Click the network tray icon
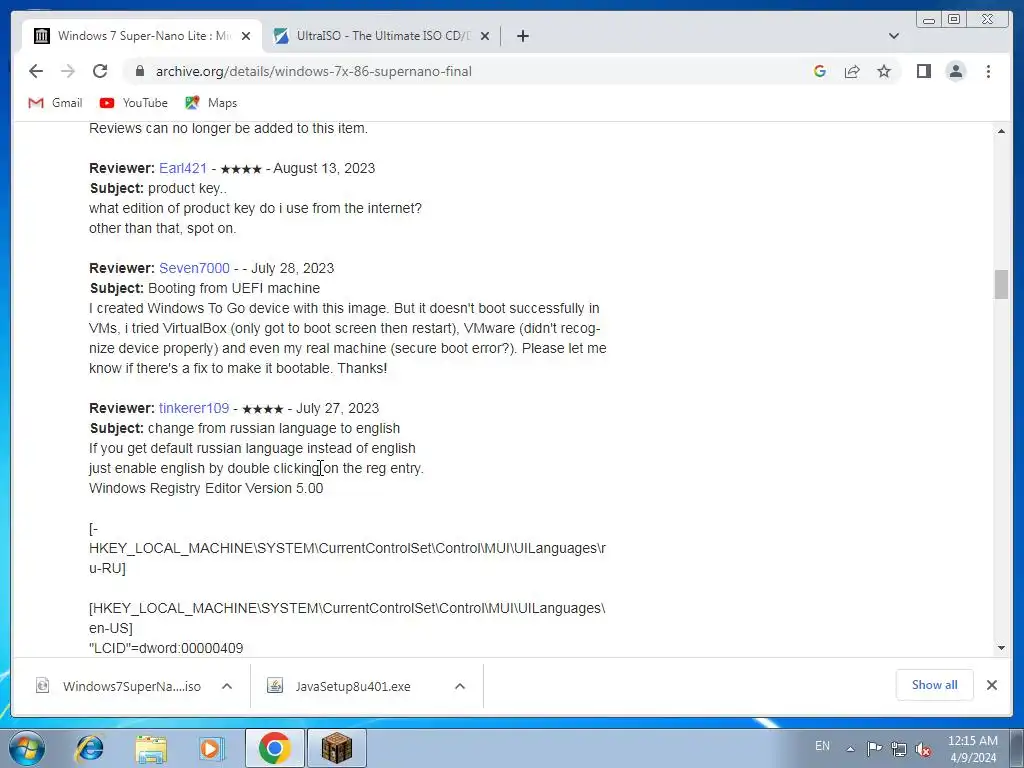 coord(899,749)
